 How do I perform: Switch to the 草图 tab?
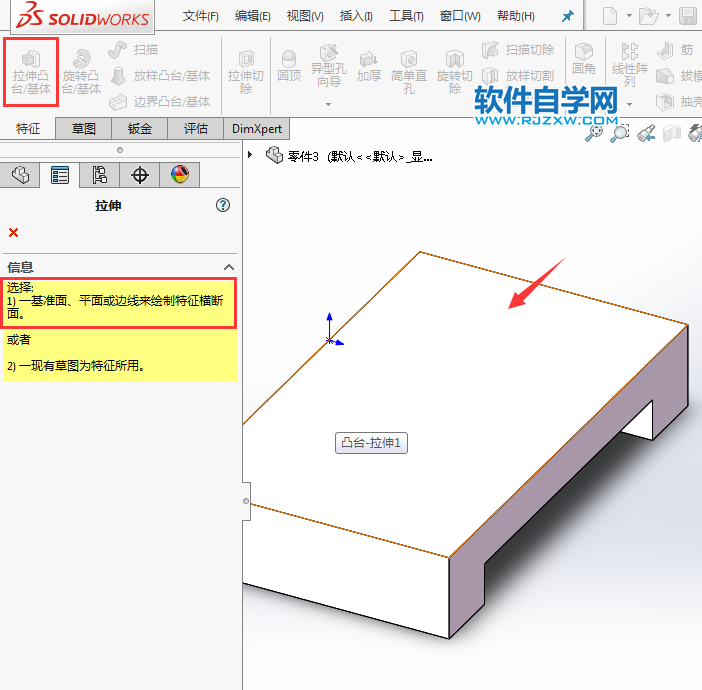83,128
